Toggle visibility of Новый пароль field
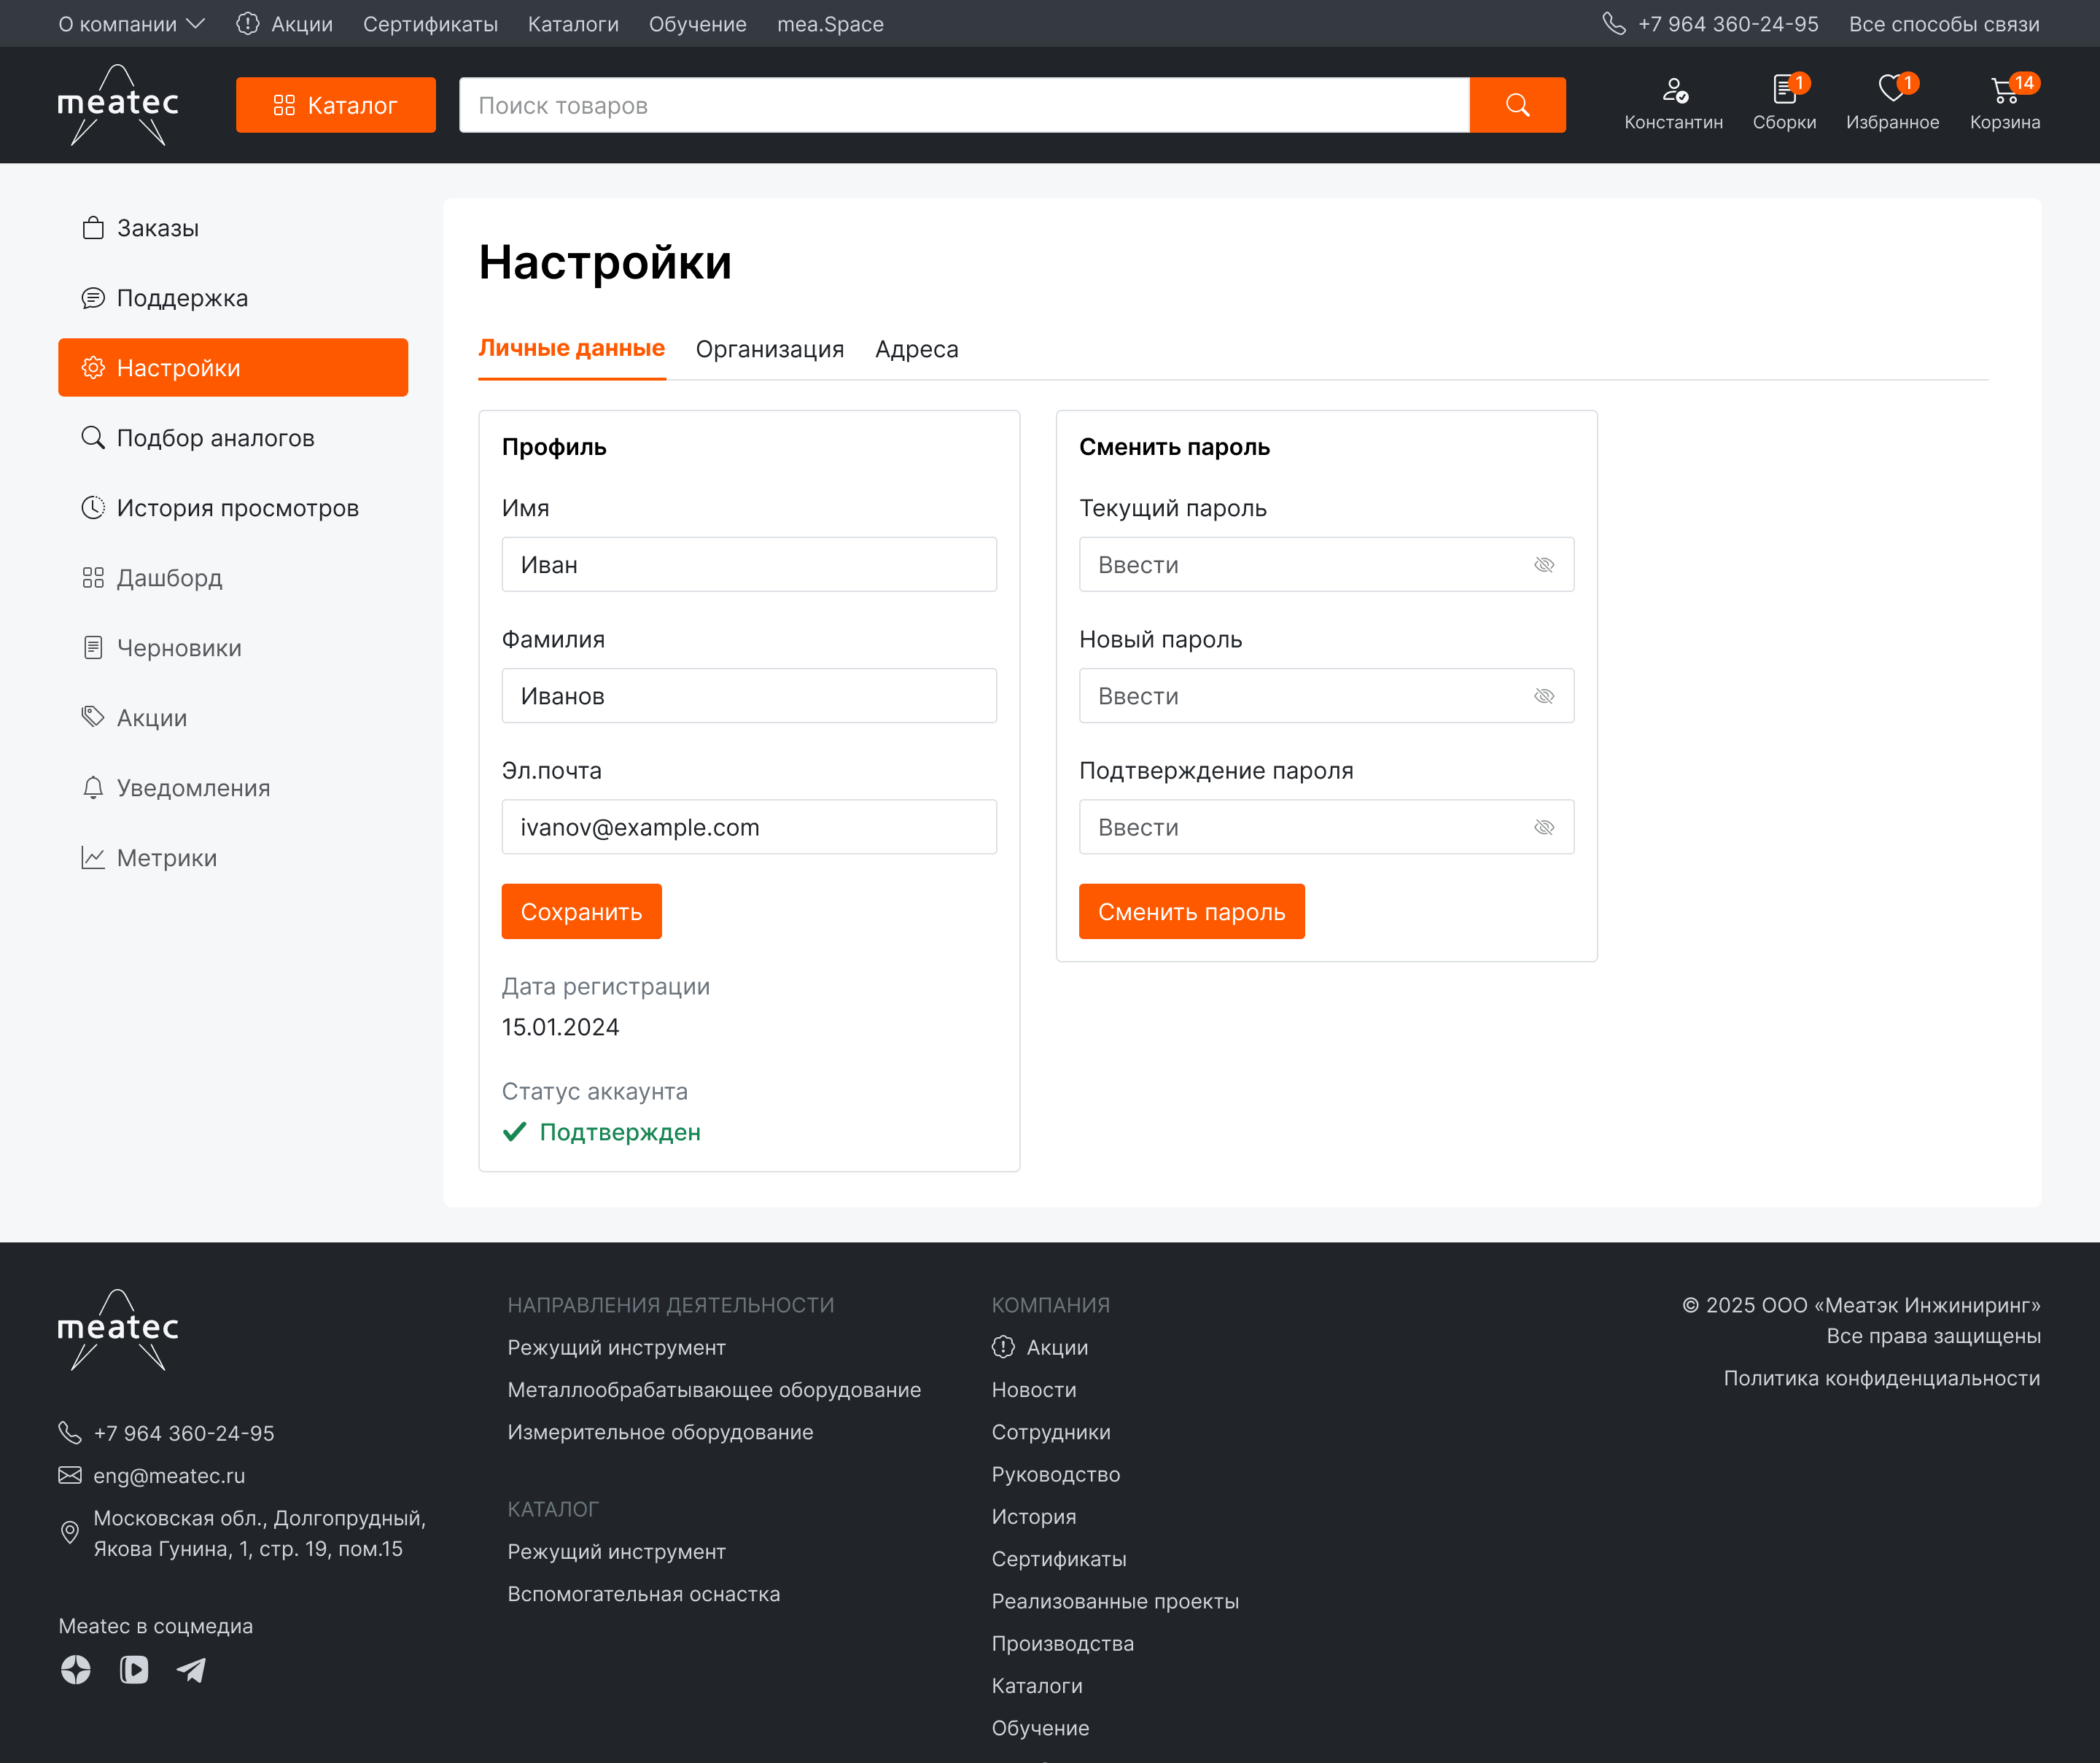 tap(1543, 696)
